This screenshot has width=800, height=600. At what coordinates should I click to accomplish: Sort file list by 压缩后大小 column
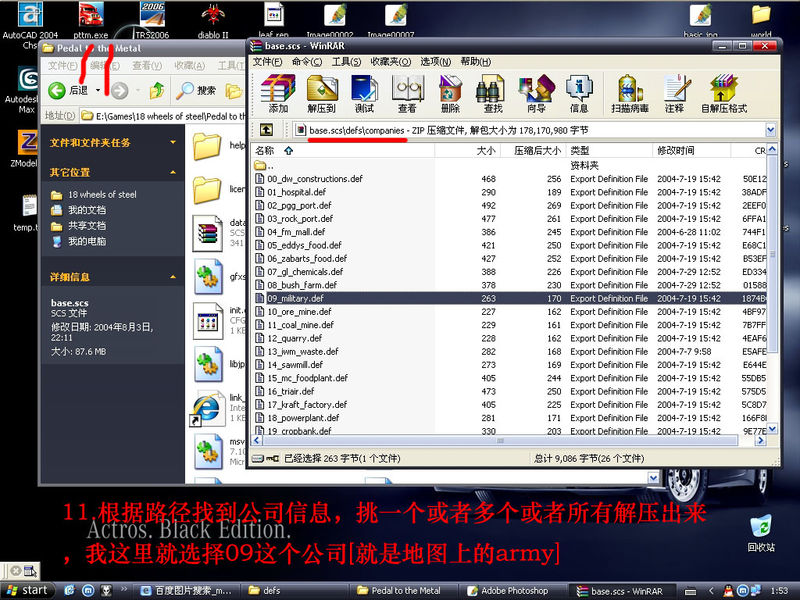click(533, 151)
